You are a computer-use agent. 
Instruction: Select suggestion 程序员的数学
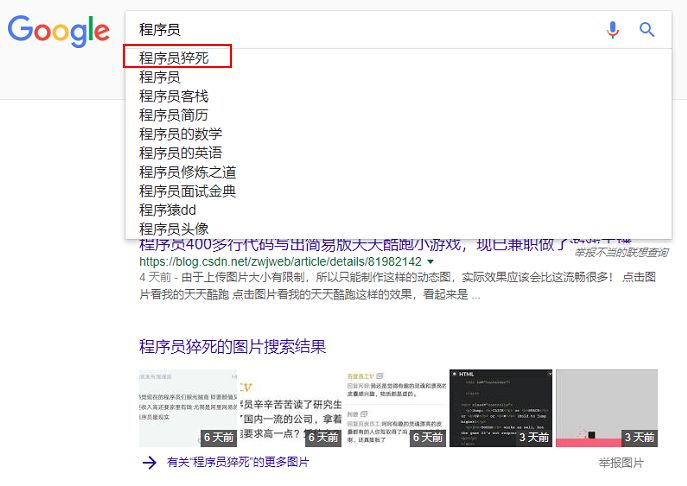[x=181, y=134]
